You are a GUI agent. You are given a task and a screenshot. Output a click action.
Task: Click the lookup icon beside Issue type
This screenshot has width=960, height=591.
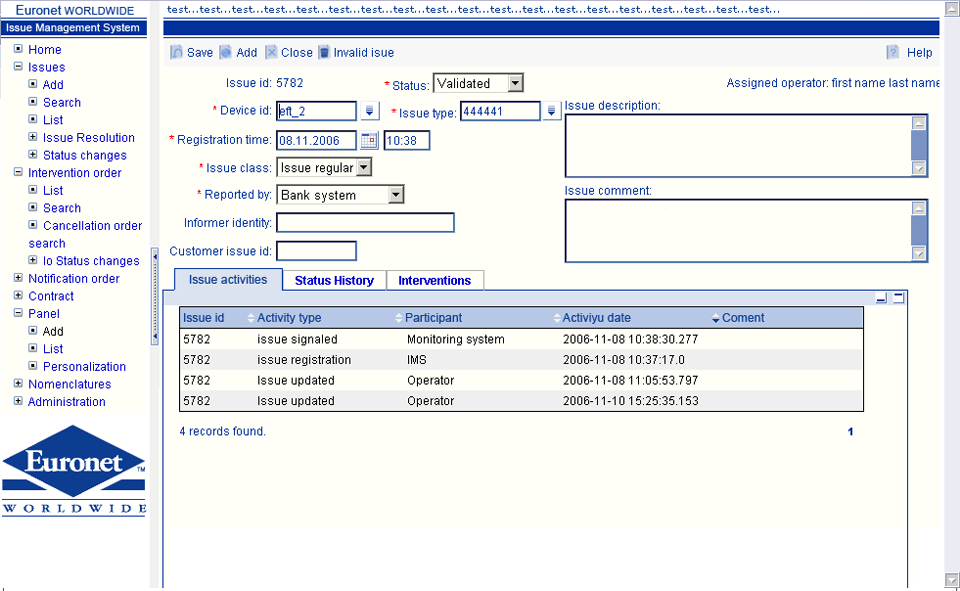click(552, 111)
